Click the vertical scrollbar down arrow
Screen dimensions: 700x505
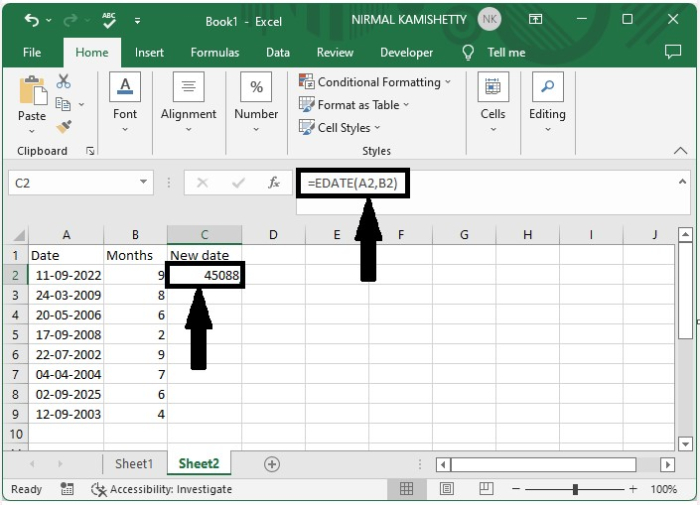tap(685, 444)
